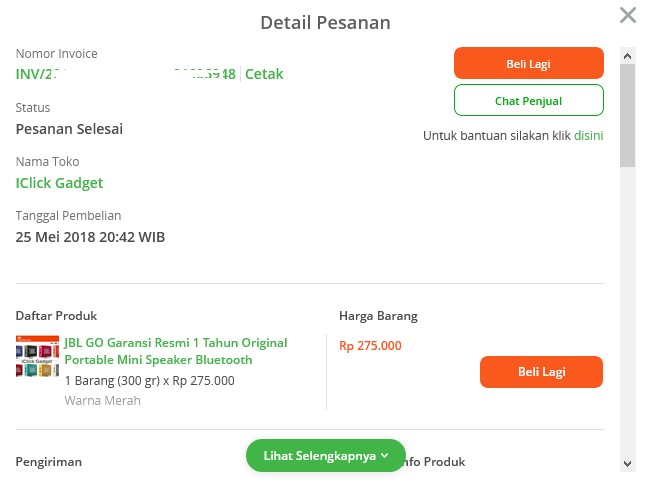652x485 pixels.
Task: Click the scrollbar down arrow
Action: [x=627, y=463]
